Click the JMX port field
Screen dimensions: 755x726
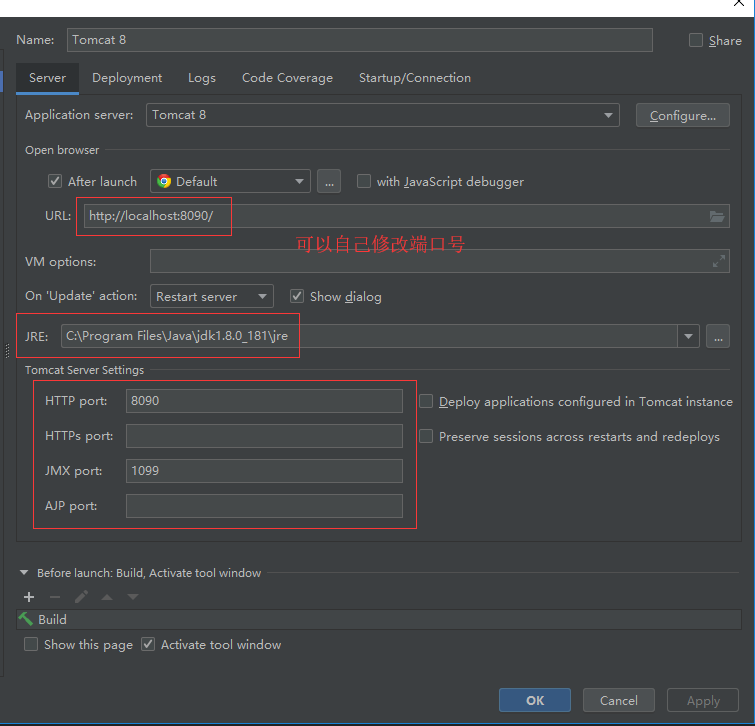coord(264,471)
